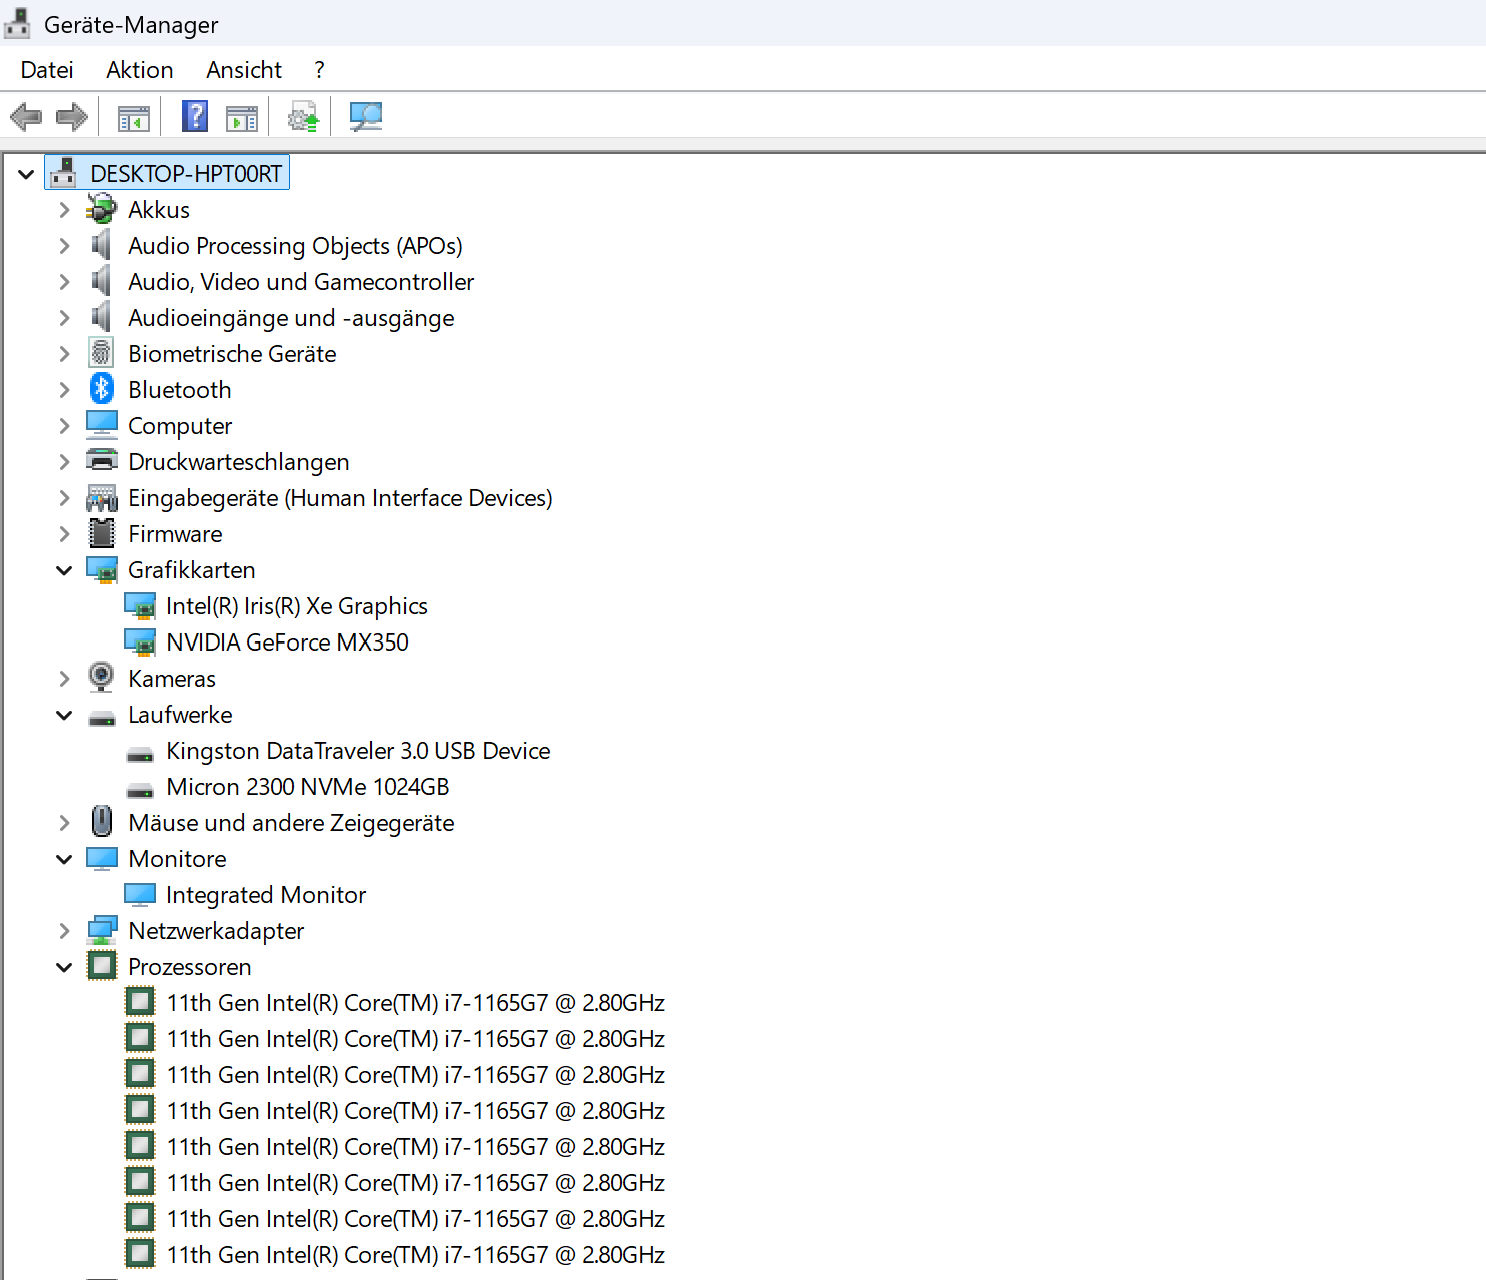The width and height of the screenshot is (1486, 1280).
Task: Toggle the action pane toolbar icon
Action: (242, 118)
